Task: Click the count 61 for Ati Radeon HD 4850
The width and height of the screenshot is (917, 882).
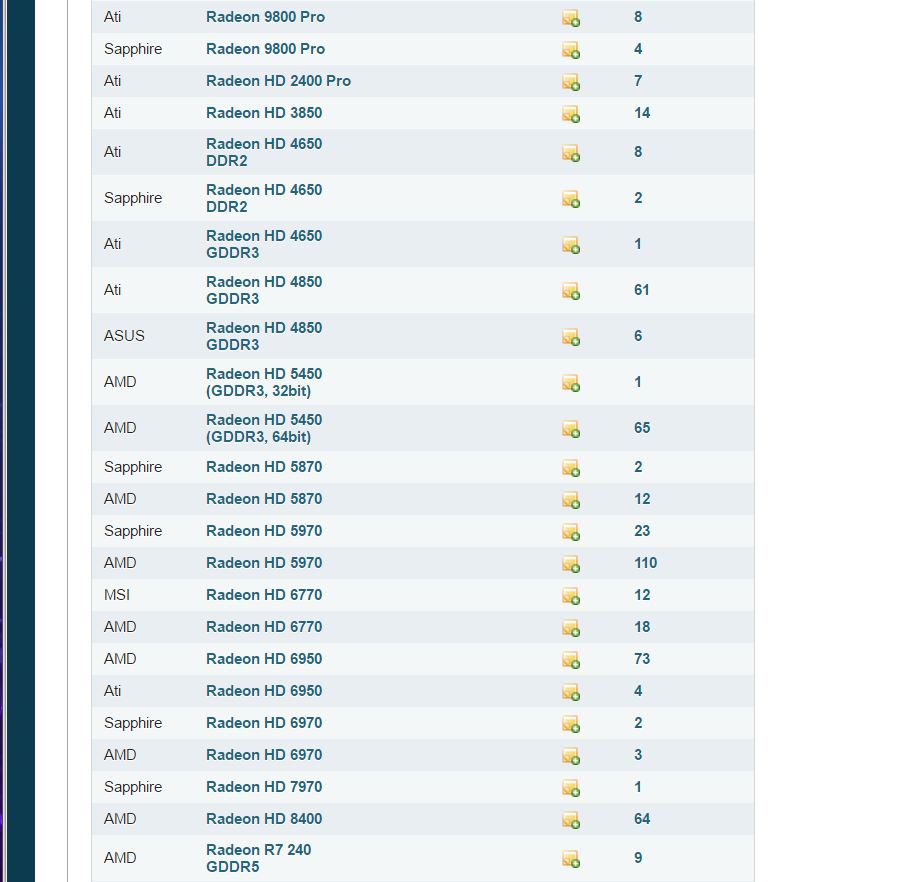Action: (642, 290)
